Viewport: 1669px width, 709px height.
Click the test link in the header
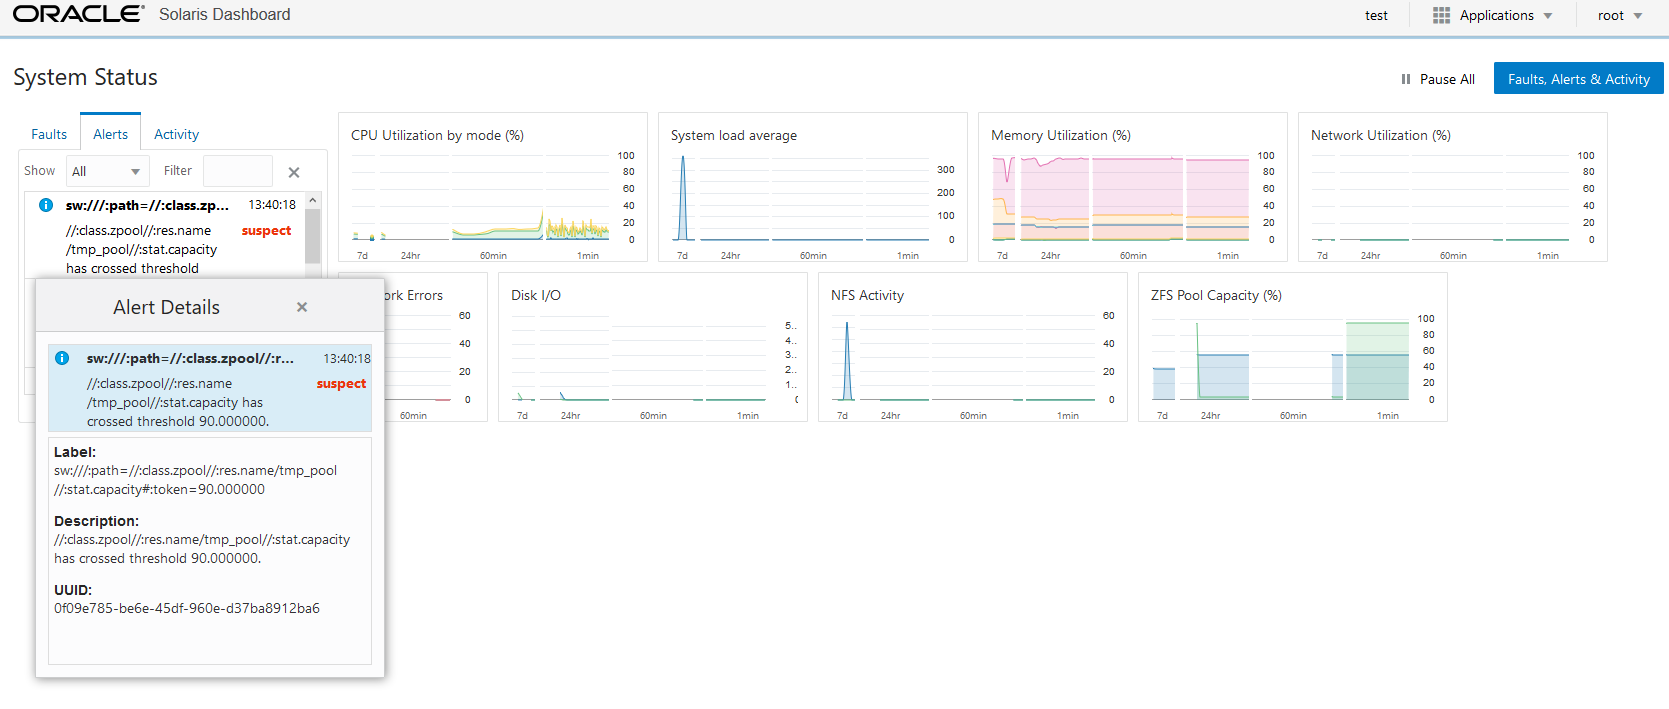(x=1376, y=15)
